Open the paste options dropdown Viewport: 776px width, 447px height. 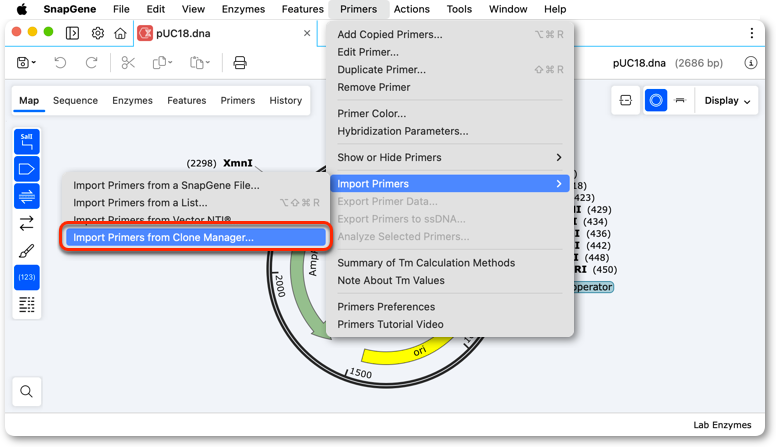(x=199, y=63)
